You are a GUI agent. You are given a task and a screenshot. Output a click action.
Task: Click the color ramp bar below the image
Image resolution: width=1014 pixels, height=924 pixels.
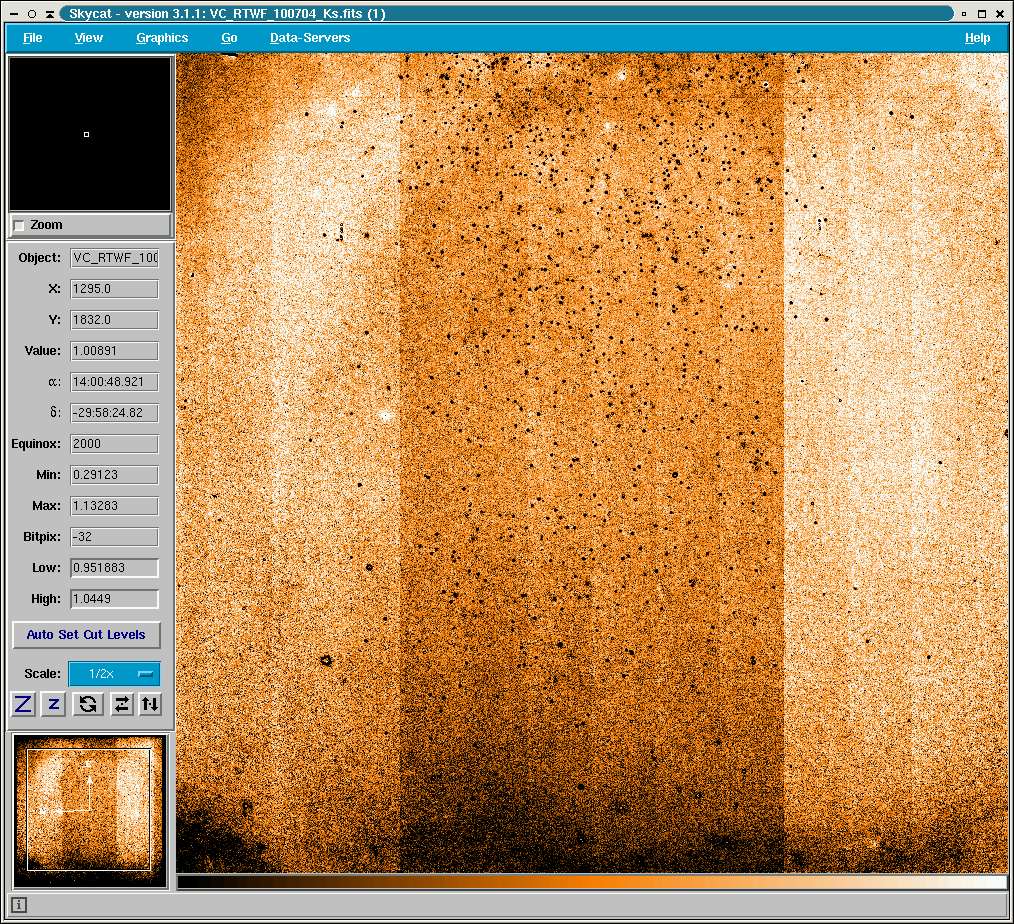(x=591, y=882)
